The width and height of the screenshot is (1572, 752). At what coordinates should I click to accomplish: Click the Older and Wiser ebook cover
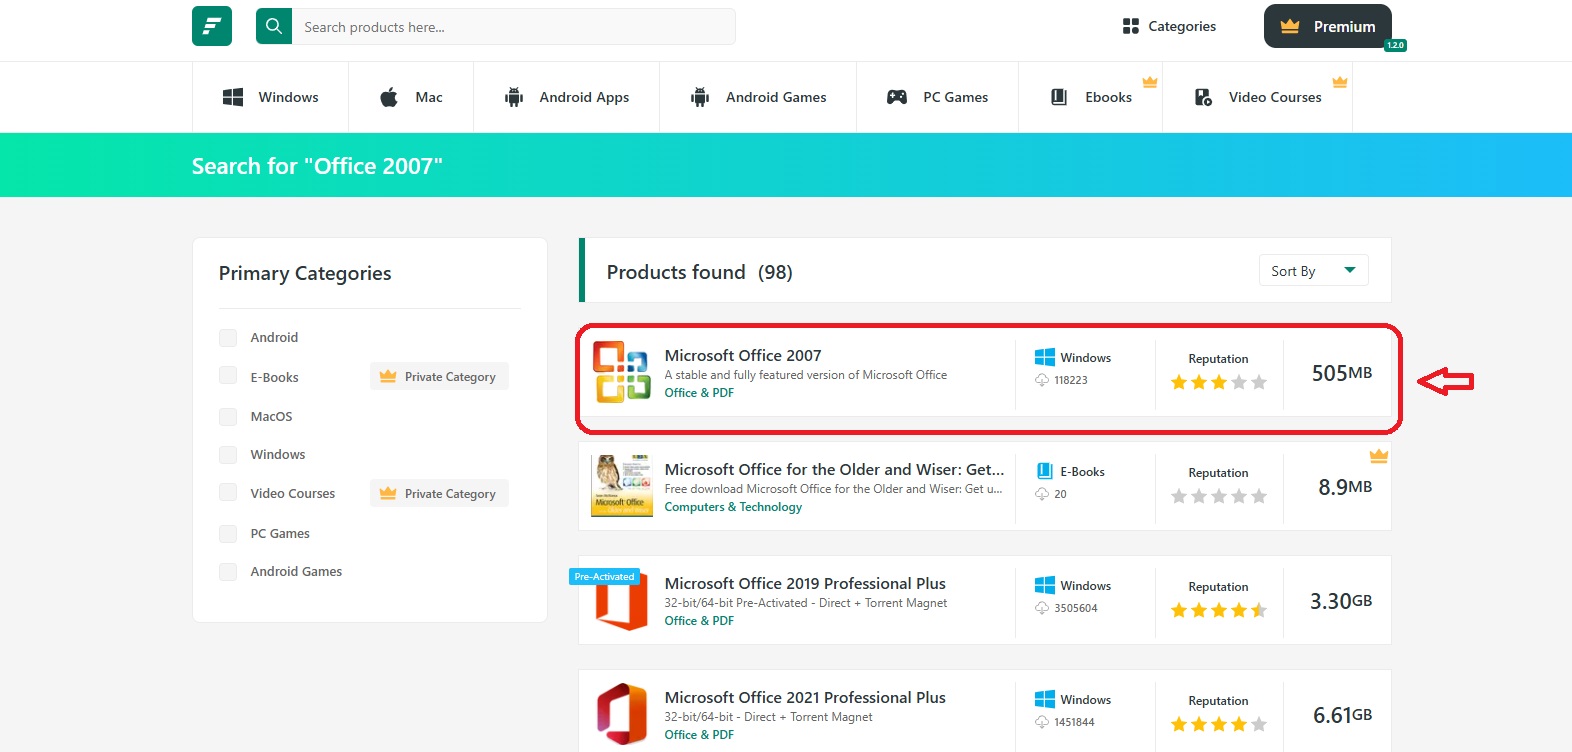tap(622, 486)
